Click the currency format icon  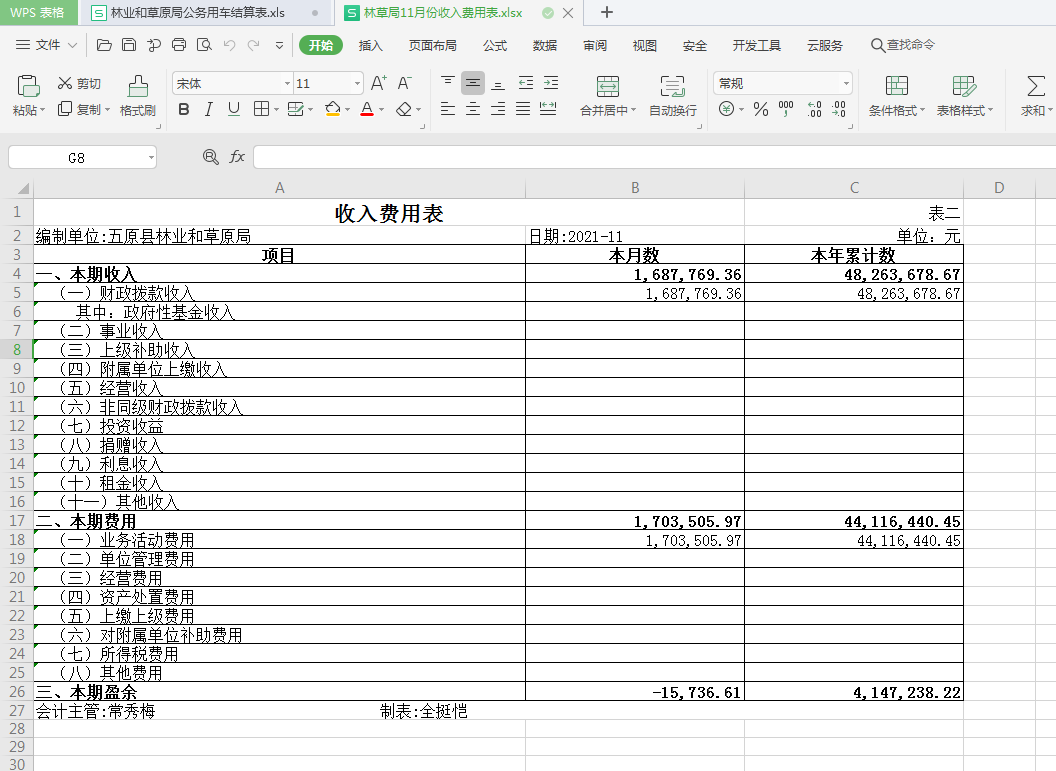[727, 109]
